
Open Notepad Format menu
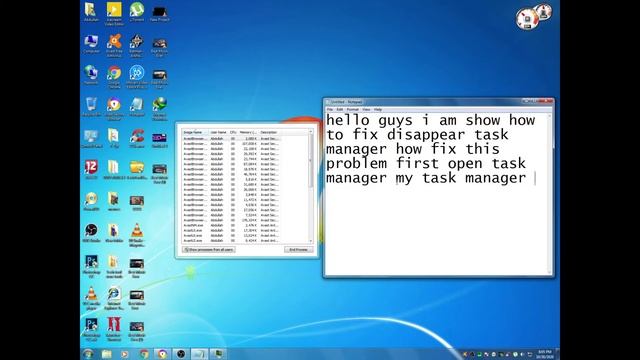point(352,109)
